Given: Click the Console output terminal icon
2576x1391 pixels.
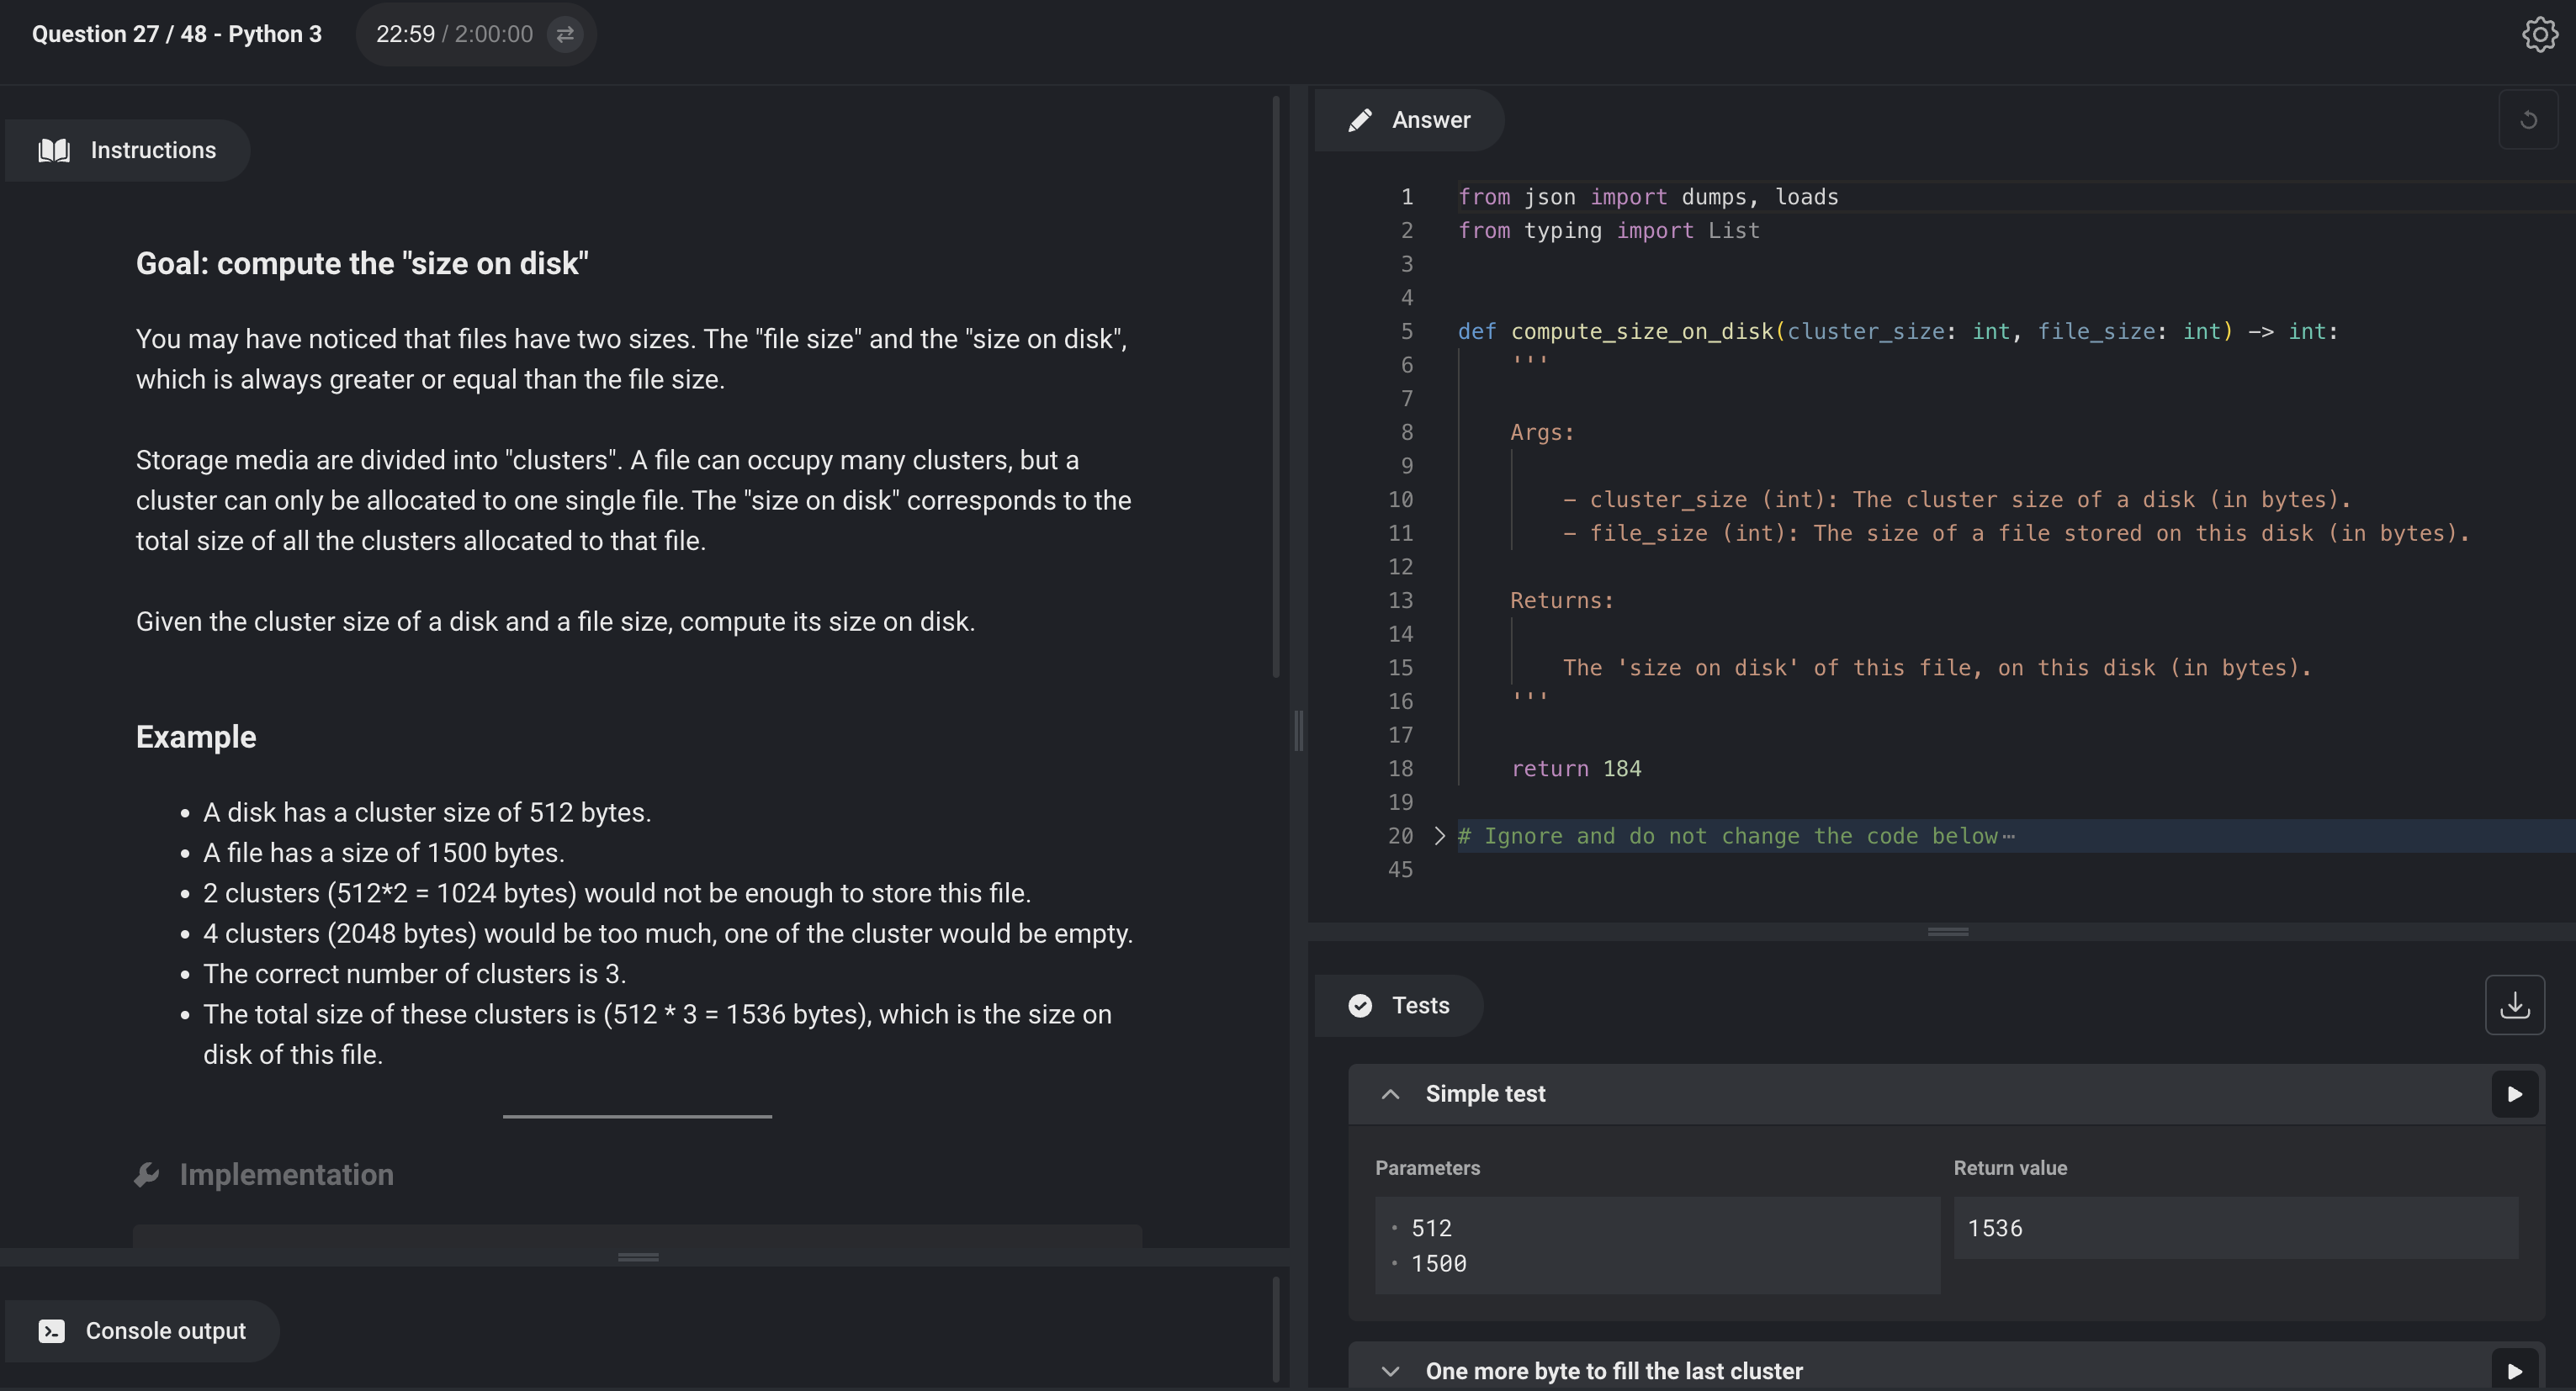Looking at the screenshot, I should tap(52, 1331).
